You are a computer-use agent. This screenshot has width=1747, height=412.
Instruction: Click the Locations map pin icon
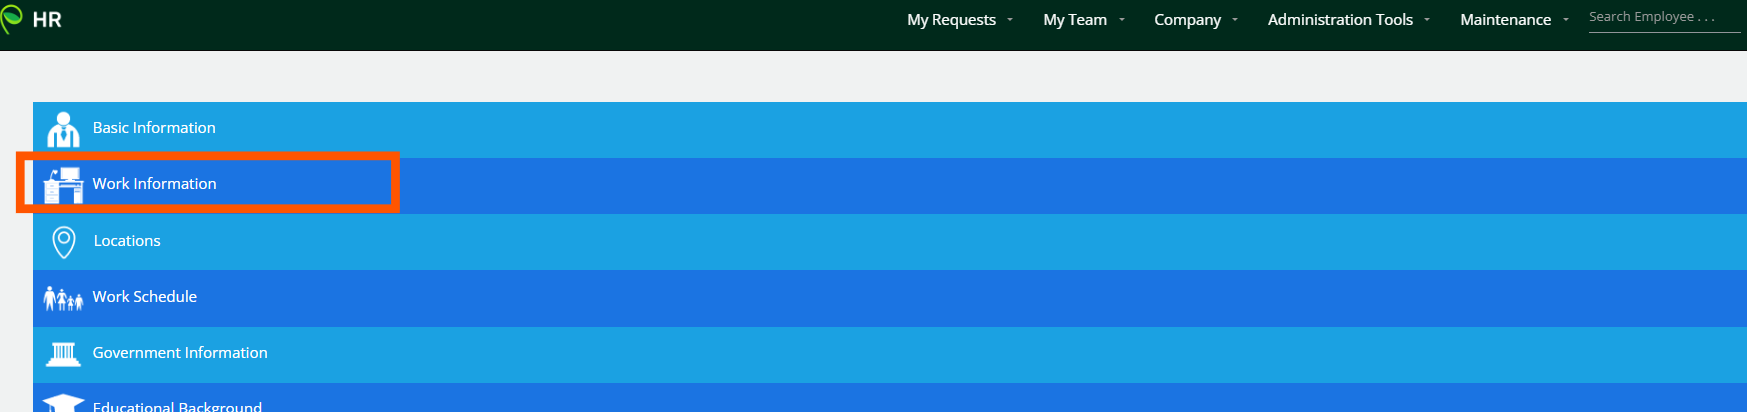coord(63,241)
